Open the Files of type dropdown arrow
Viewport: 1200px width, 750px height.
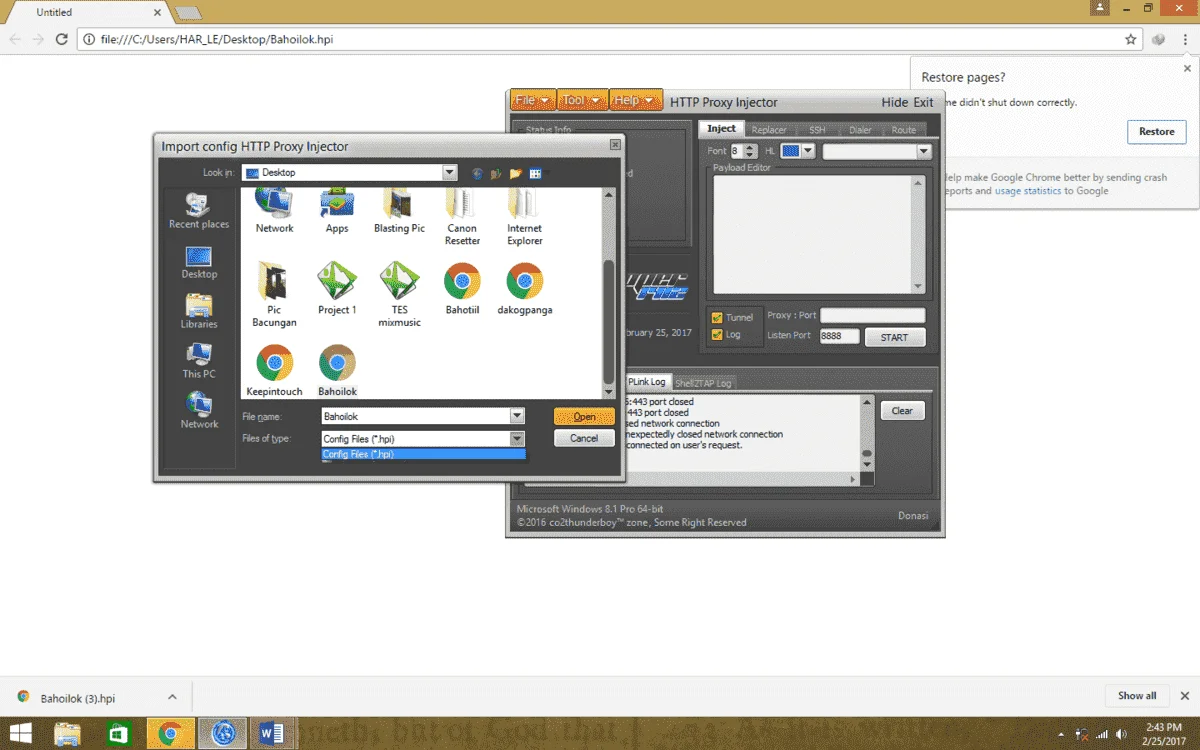517,438
